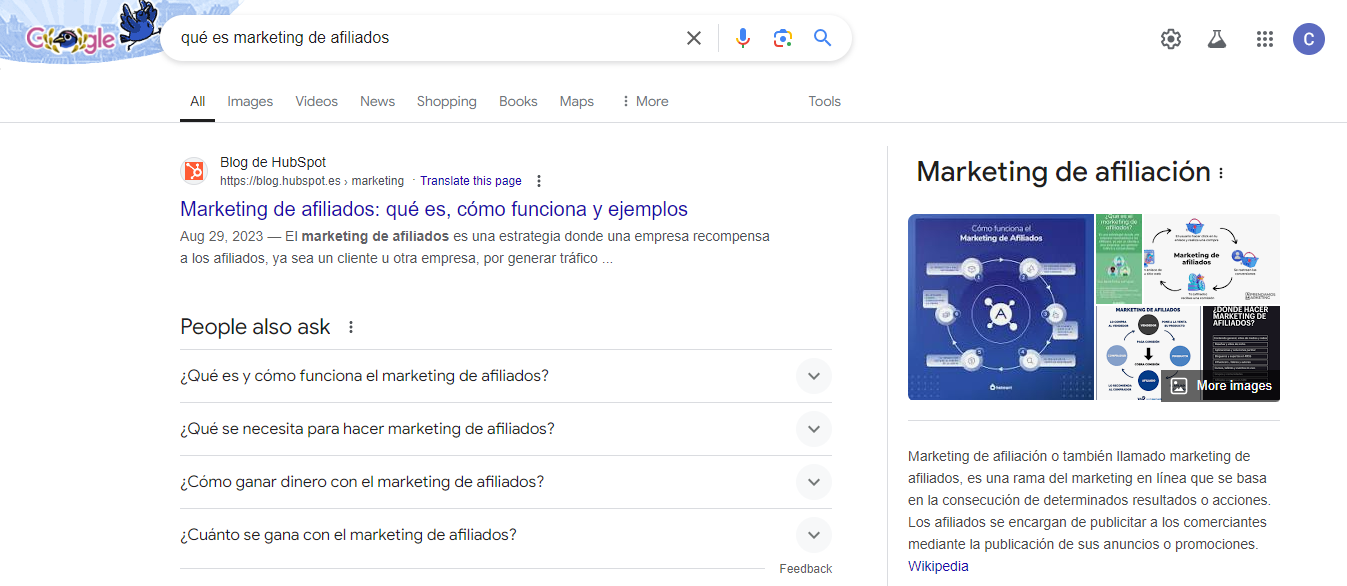This screenshot has height=586, width=1347.
Task: Clear the search query with the X
Action: 694,37
